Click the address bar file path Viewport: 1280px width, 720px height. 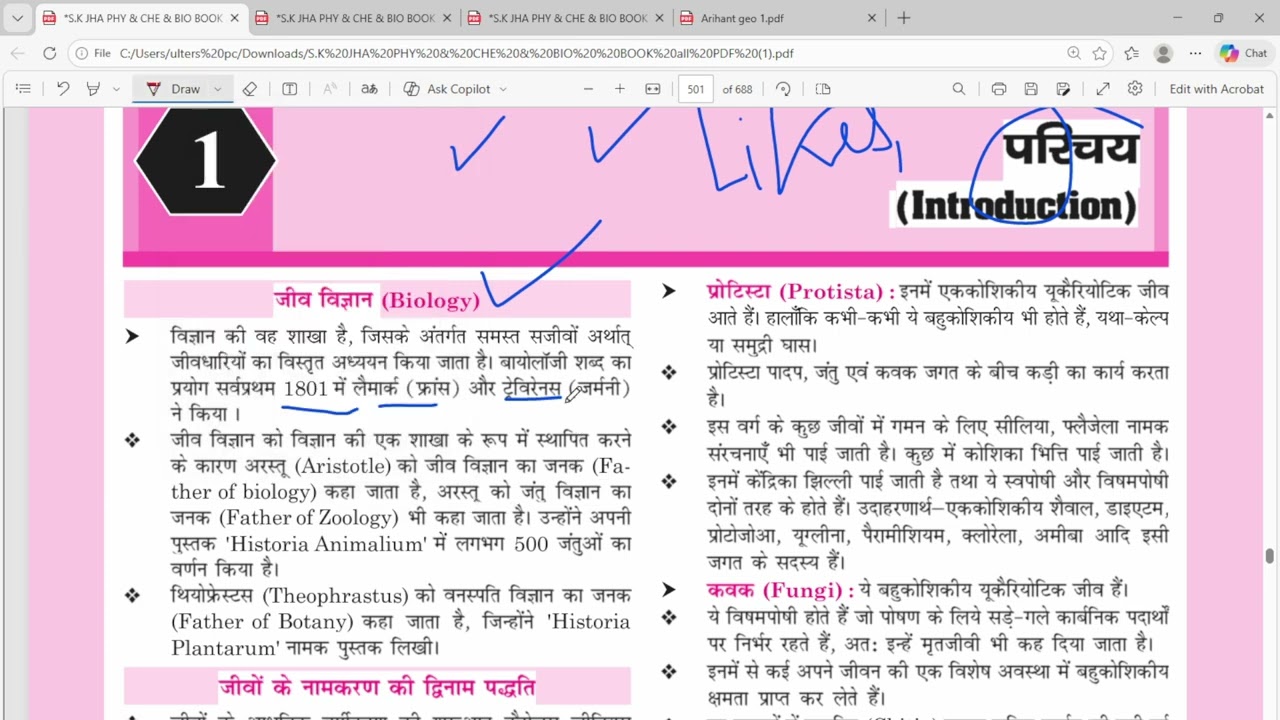(x=456, y=53)
